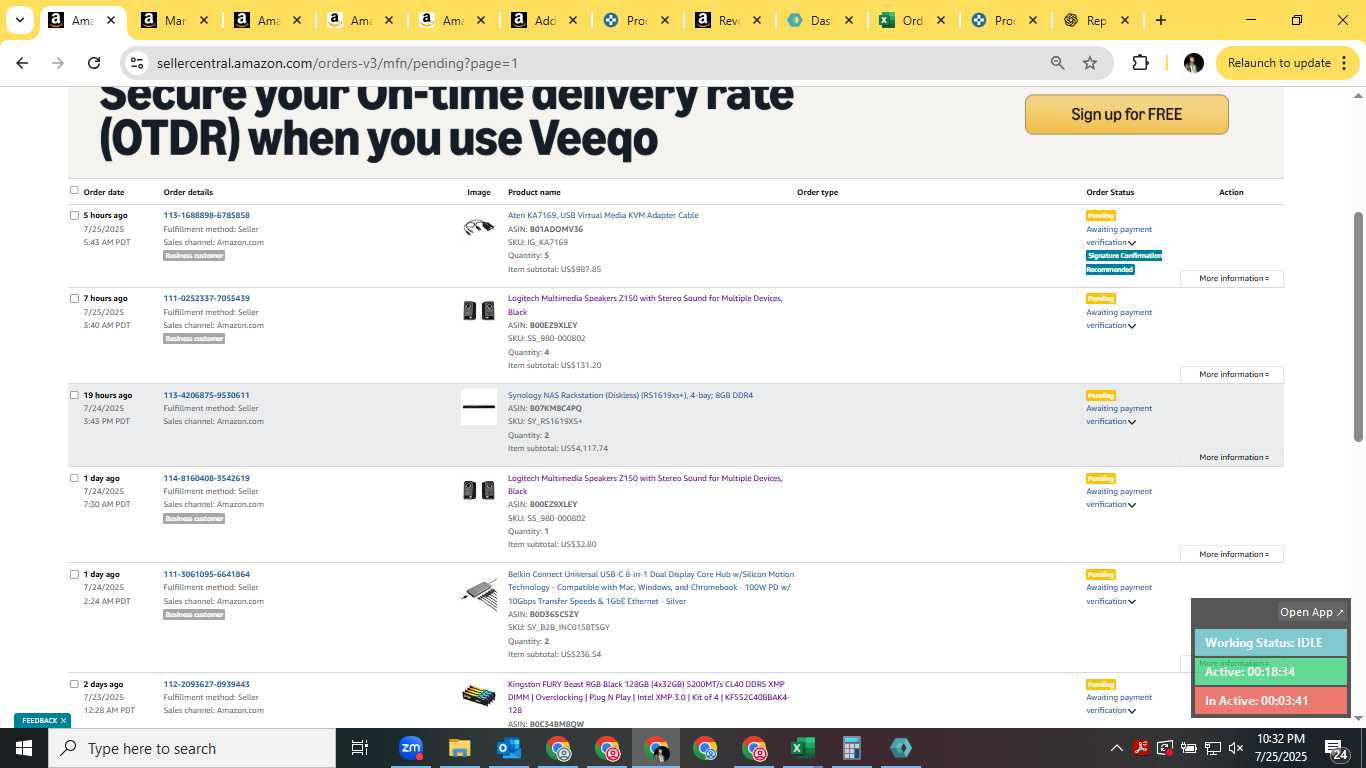Open order link 113-4206875-9530611
The image size is (1366, 768).
pyautogui.click(x=207, y=395)
